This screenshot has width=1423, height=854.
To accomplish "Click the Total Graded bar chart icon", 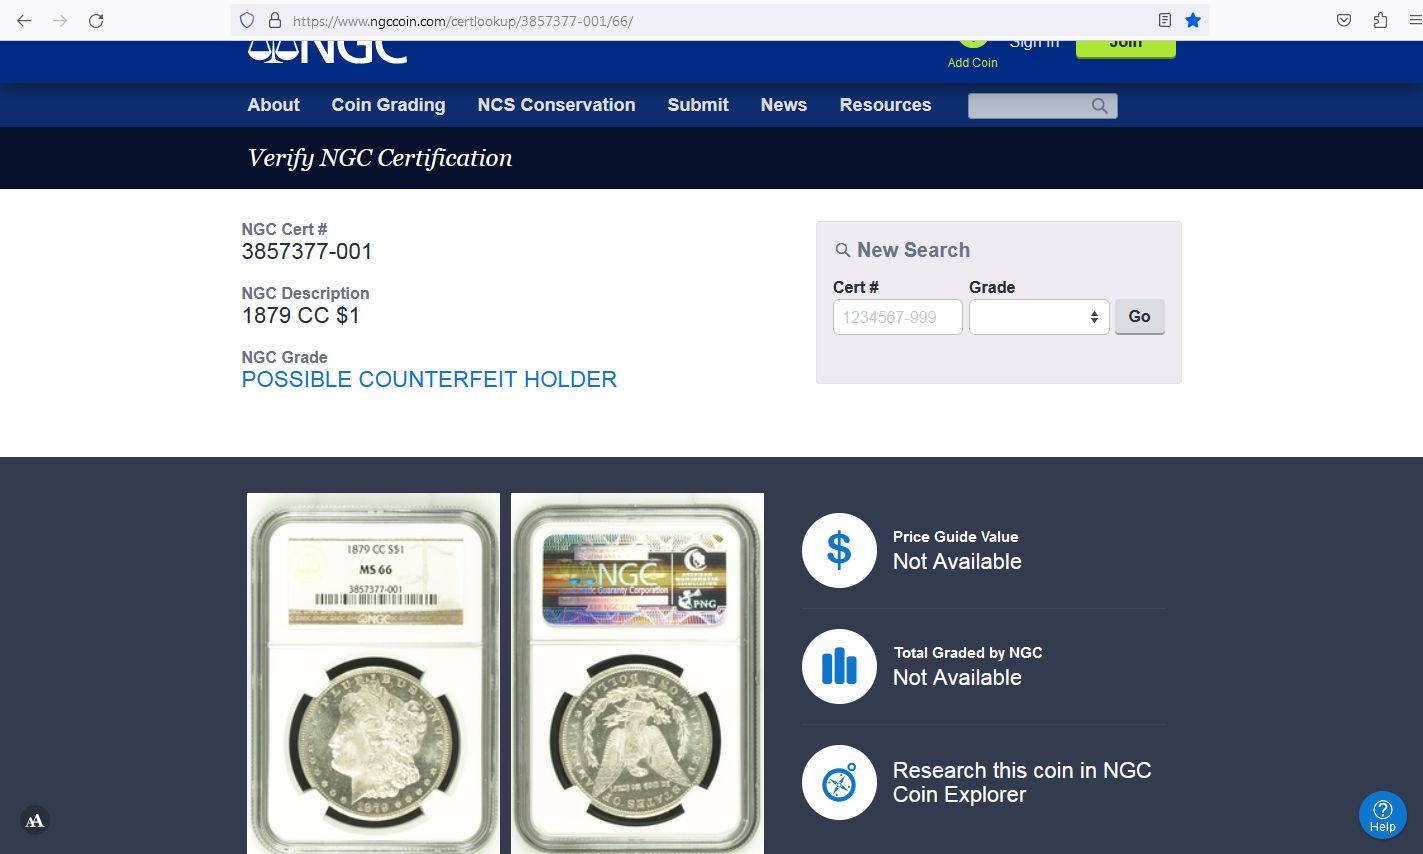I will [839, 666].
